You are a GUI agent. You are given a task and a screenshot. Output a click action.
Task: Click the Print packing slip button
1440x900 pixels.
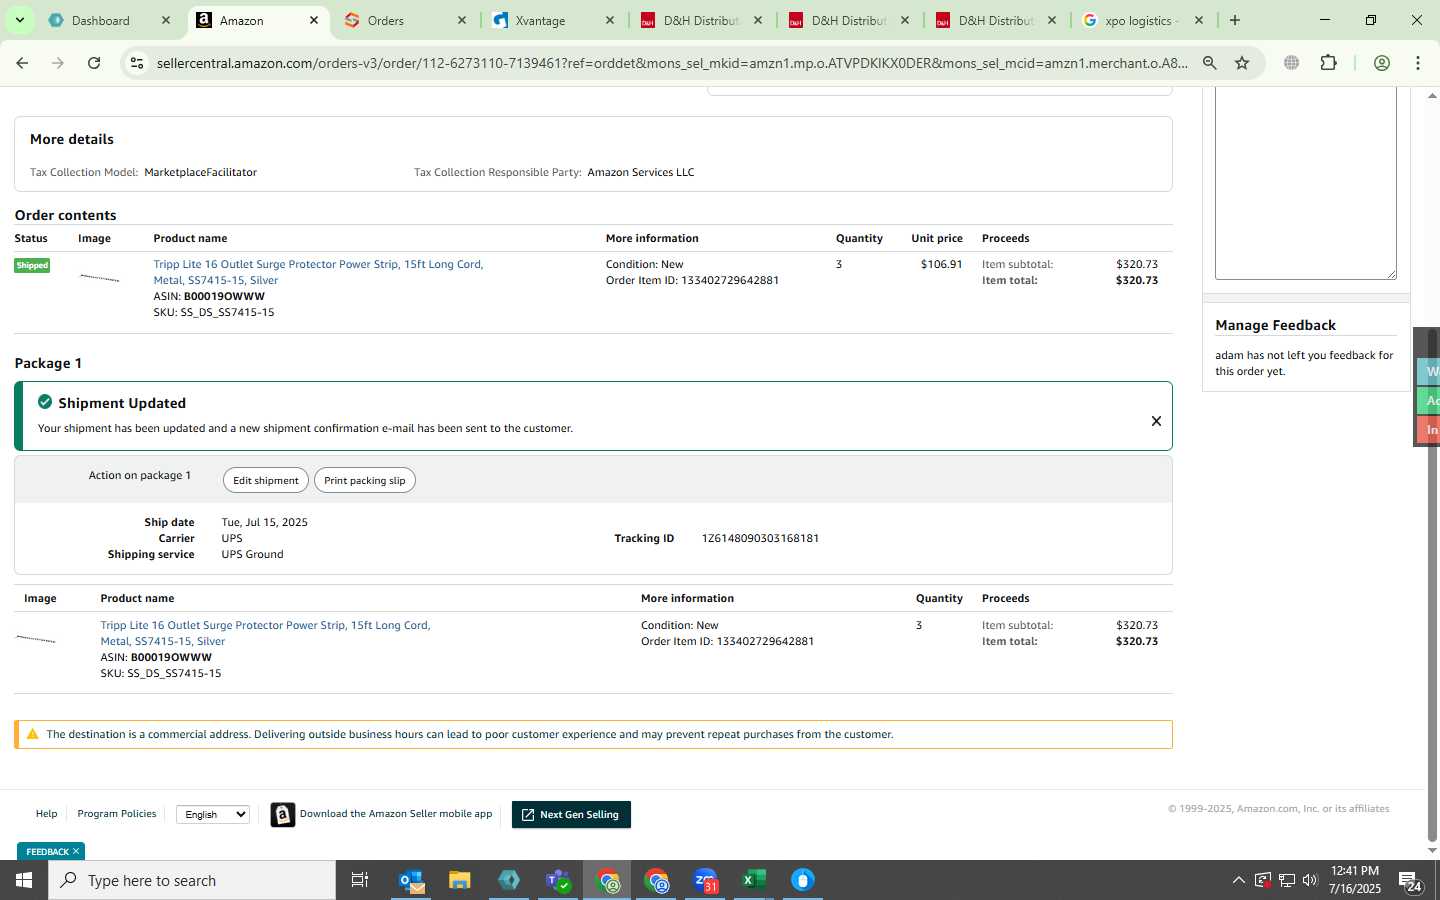tap(365, 480)
